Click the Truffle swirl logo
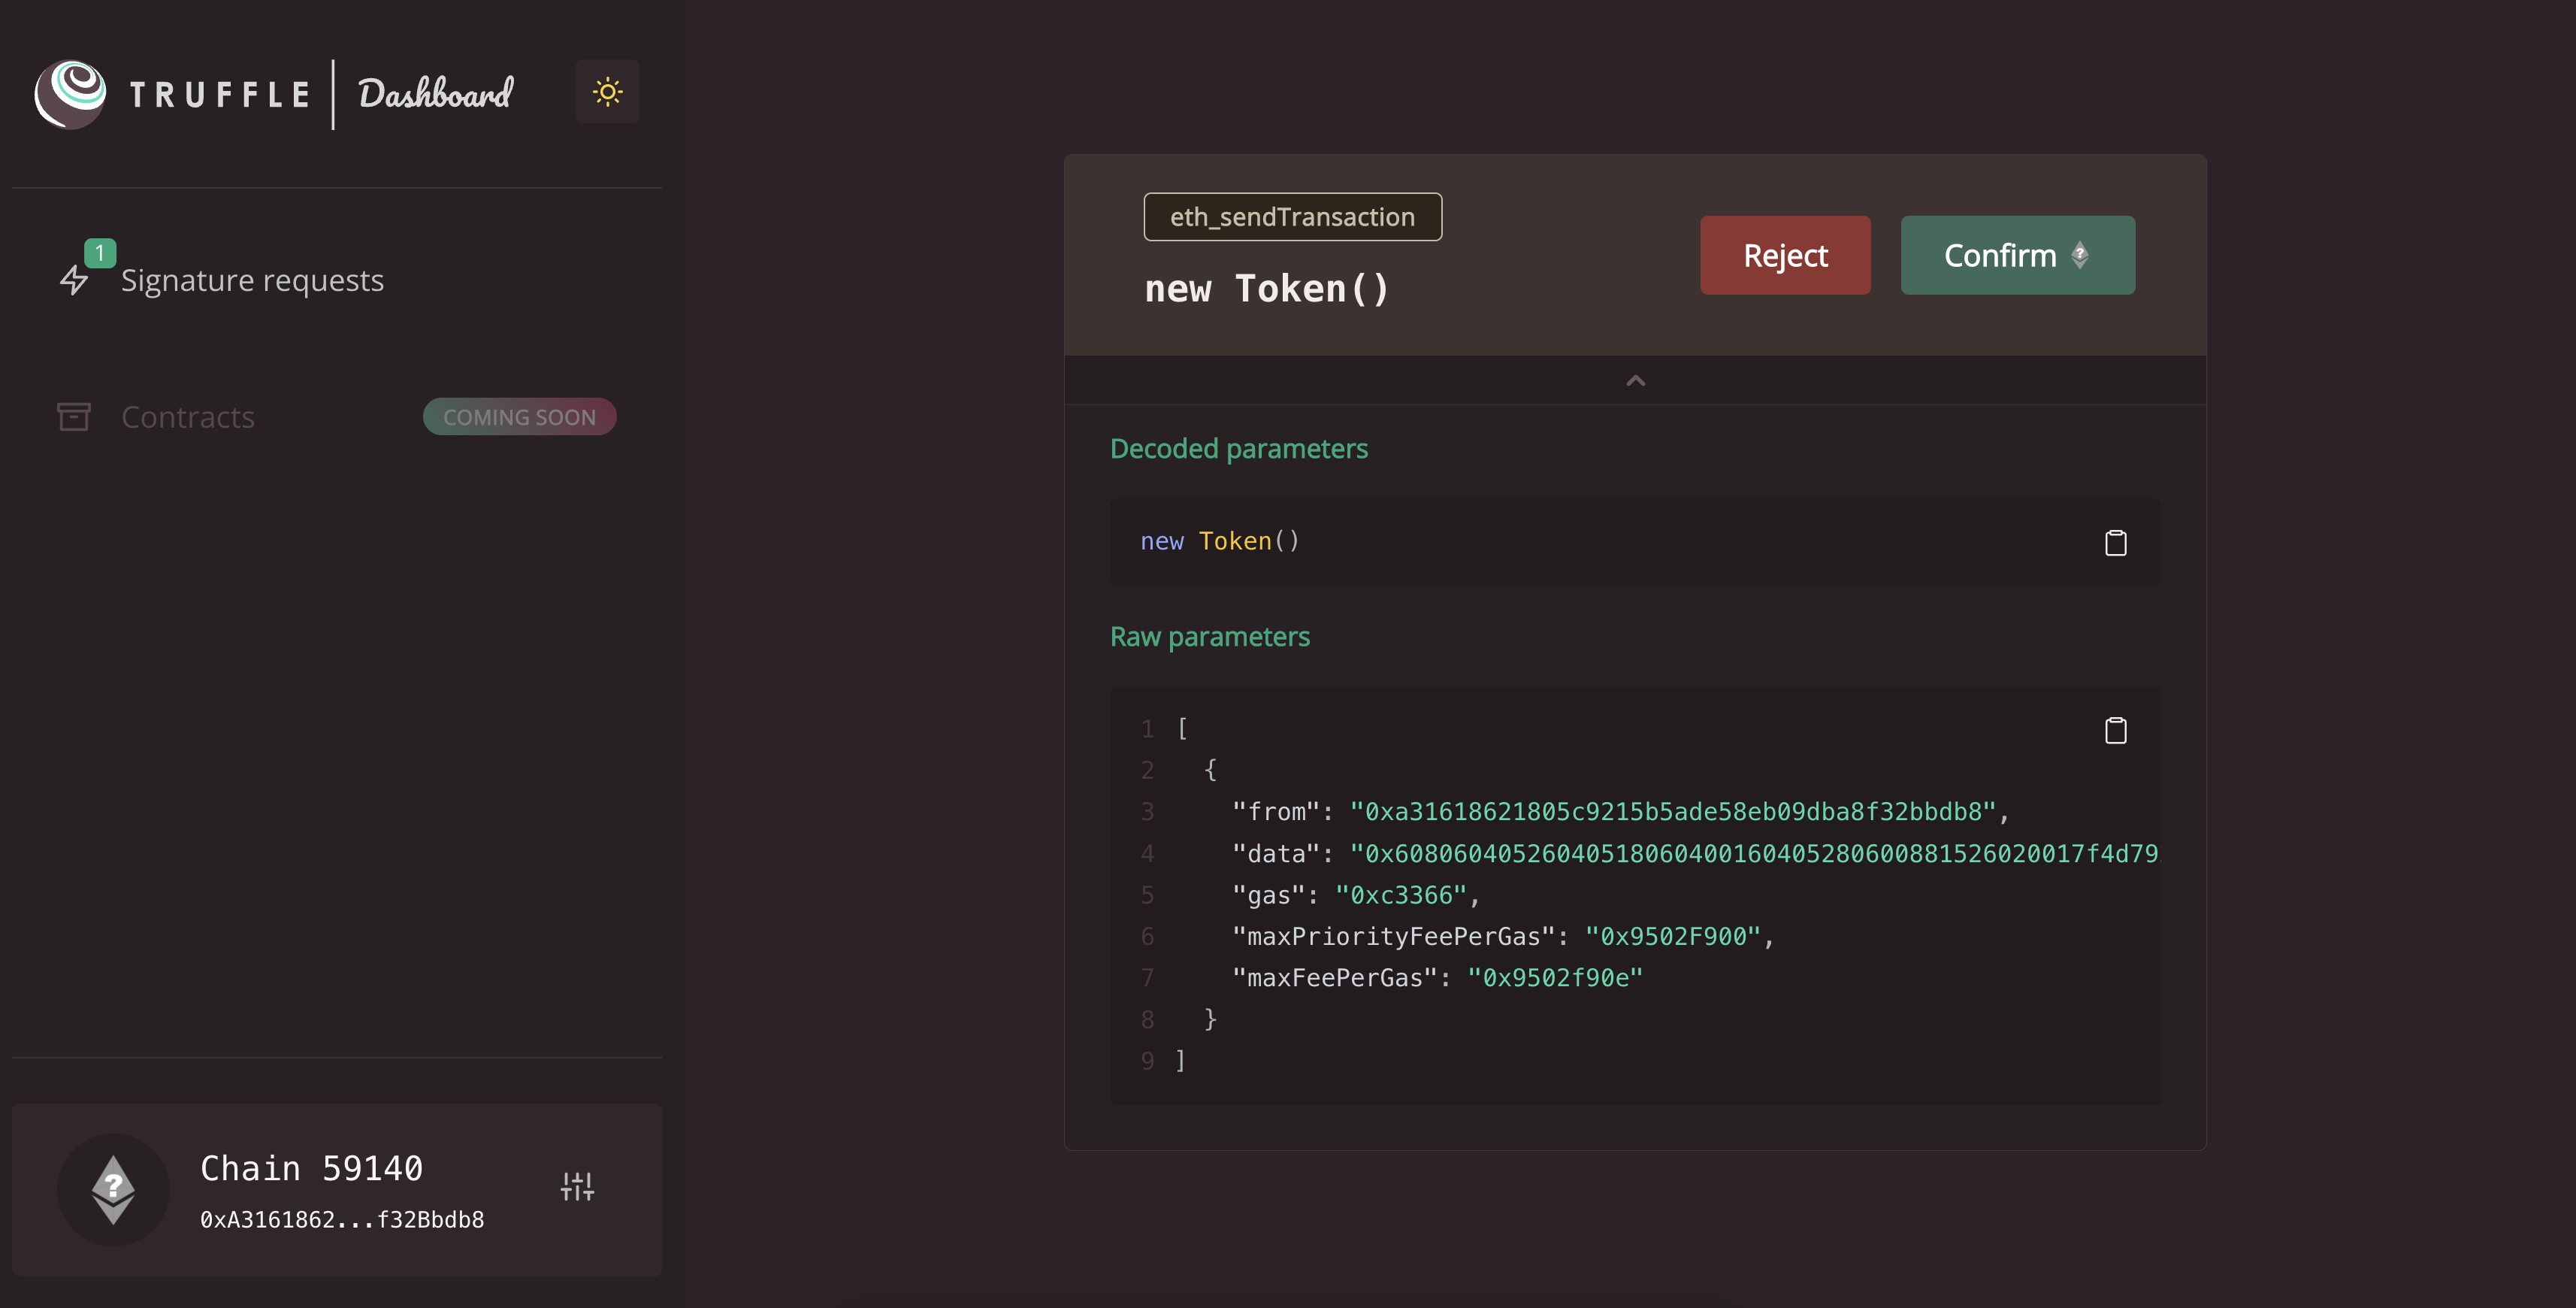The height and width of the screenshot is (1308, 2576). pos(70,94)
